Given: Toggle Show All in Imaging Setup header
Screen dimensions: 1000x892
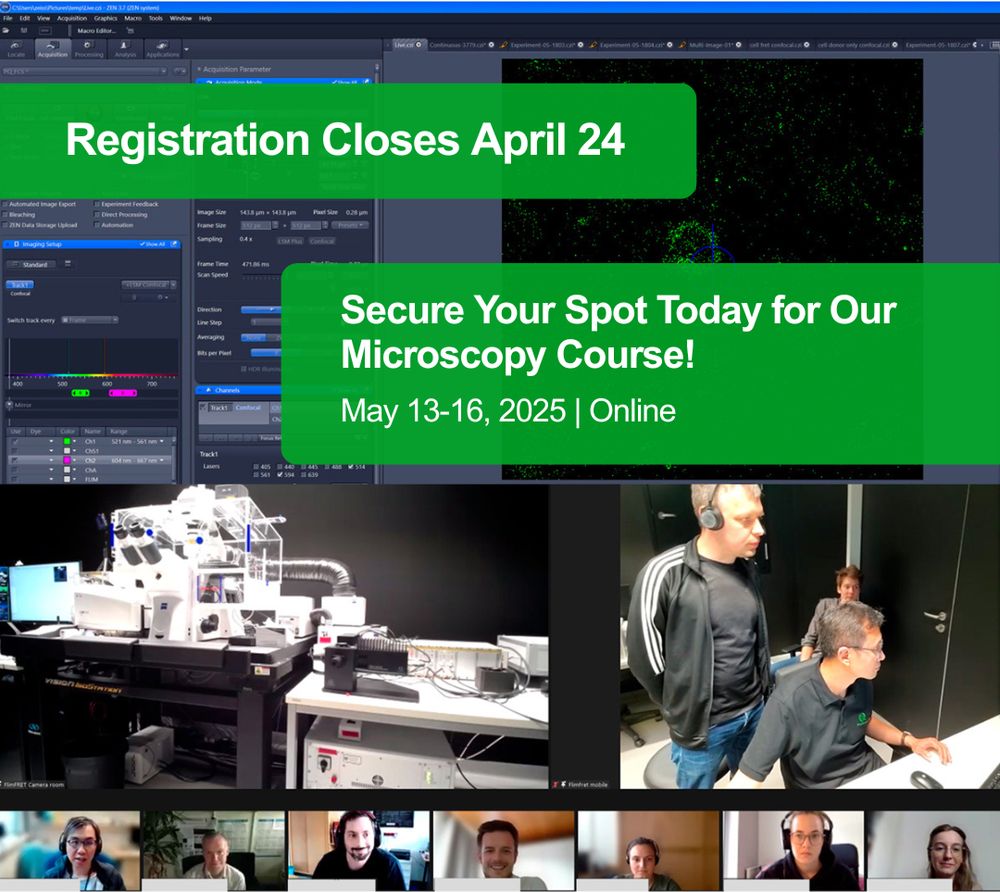Looking at the screenshot, I should (x=153, y=244).
